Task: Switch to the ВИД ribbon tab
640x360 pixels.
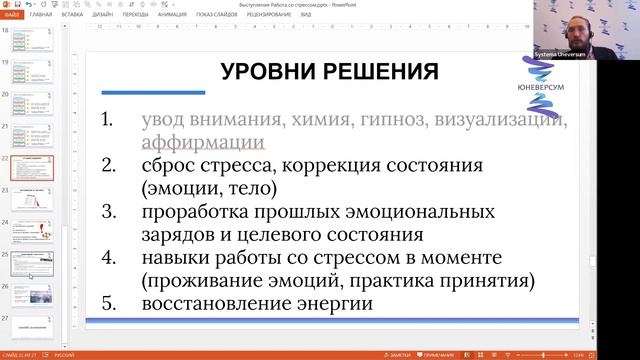Action: coord(306,15)
